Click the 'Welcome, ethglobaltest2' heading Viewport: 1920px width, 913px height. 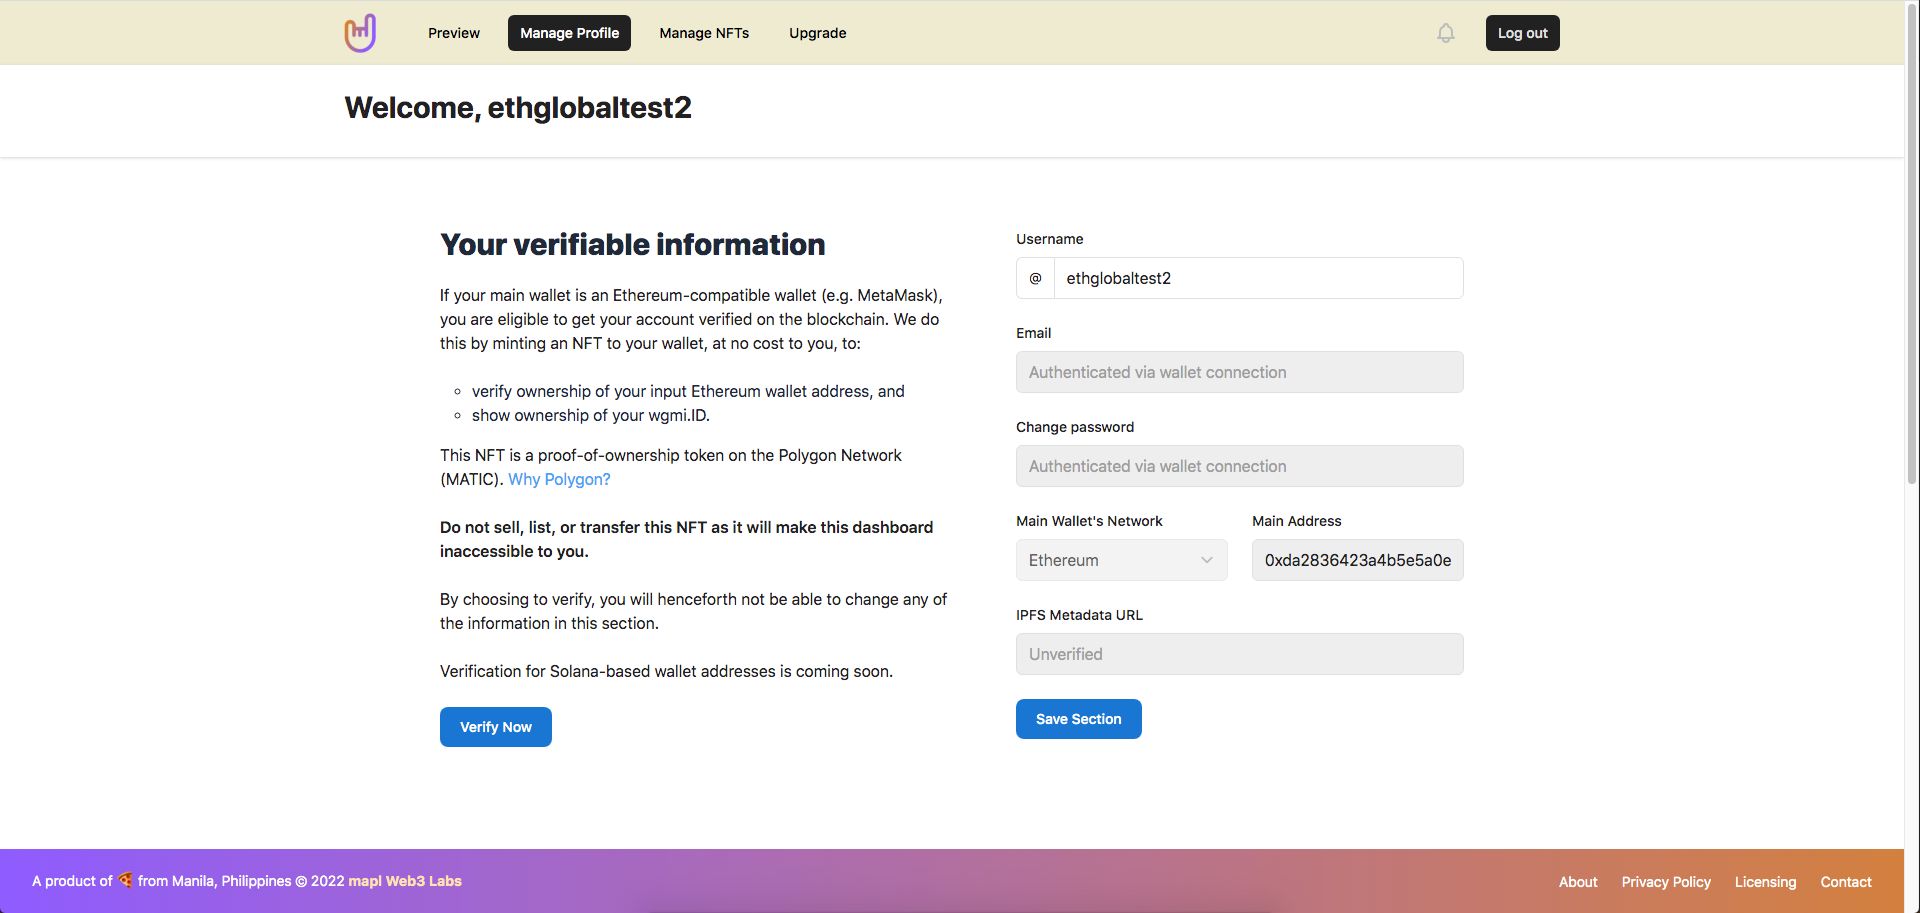518,108
